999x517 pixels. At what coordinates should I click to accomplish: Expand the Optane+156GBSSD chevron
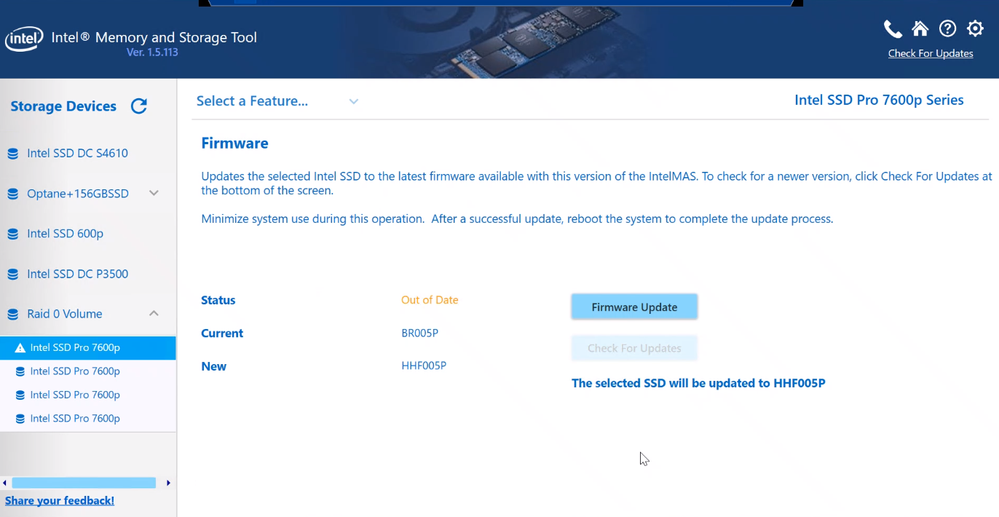coord(154,193)
